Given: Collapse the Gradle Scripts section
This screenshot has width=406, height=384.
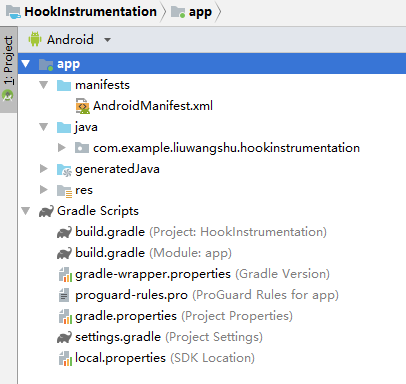Looking at the screenshot, I should click(26, 211).
